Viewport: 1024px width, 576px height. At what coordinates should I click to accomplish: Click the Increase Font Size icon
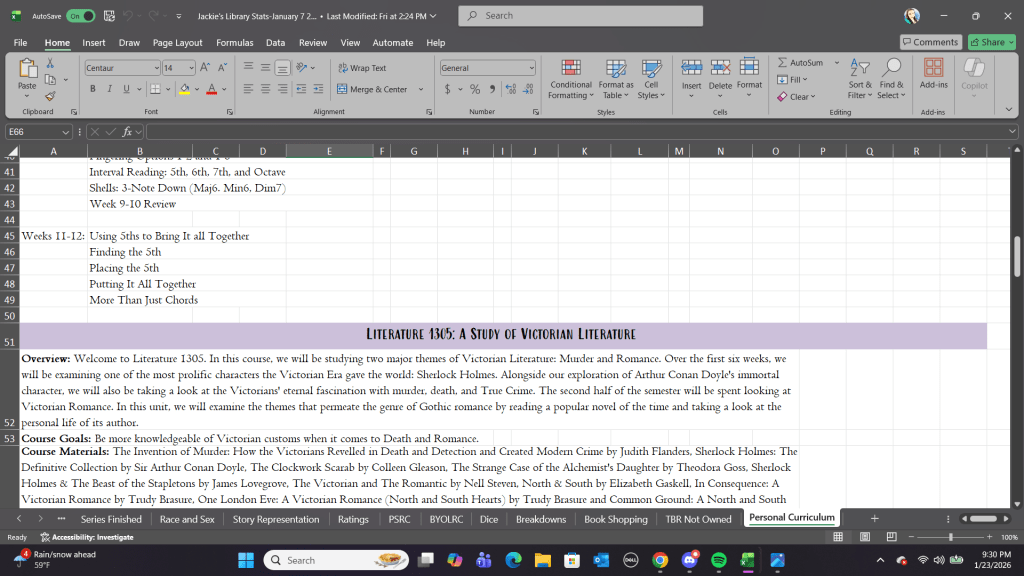point(205,68)
